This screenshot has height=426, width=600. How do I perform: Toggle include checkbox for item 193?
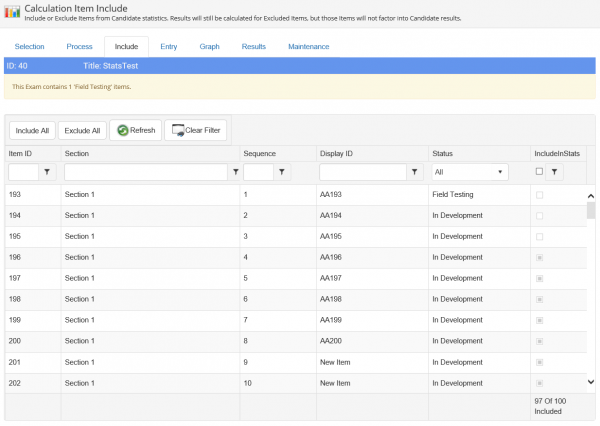point(540,195)
